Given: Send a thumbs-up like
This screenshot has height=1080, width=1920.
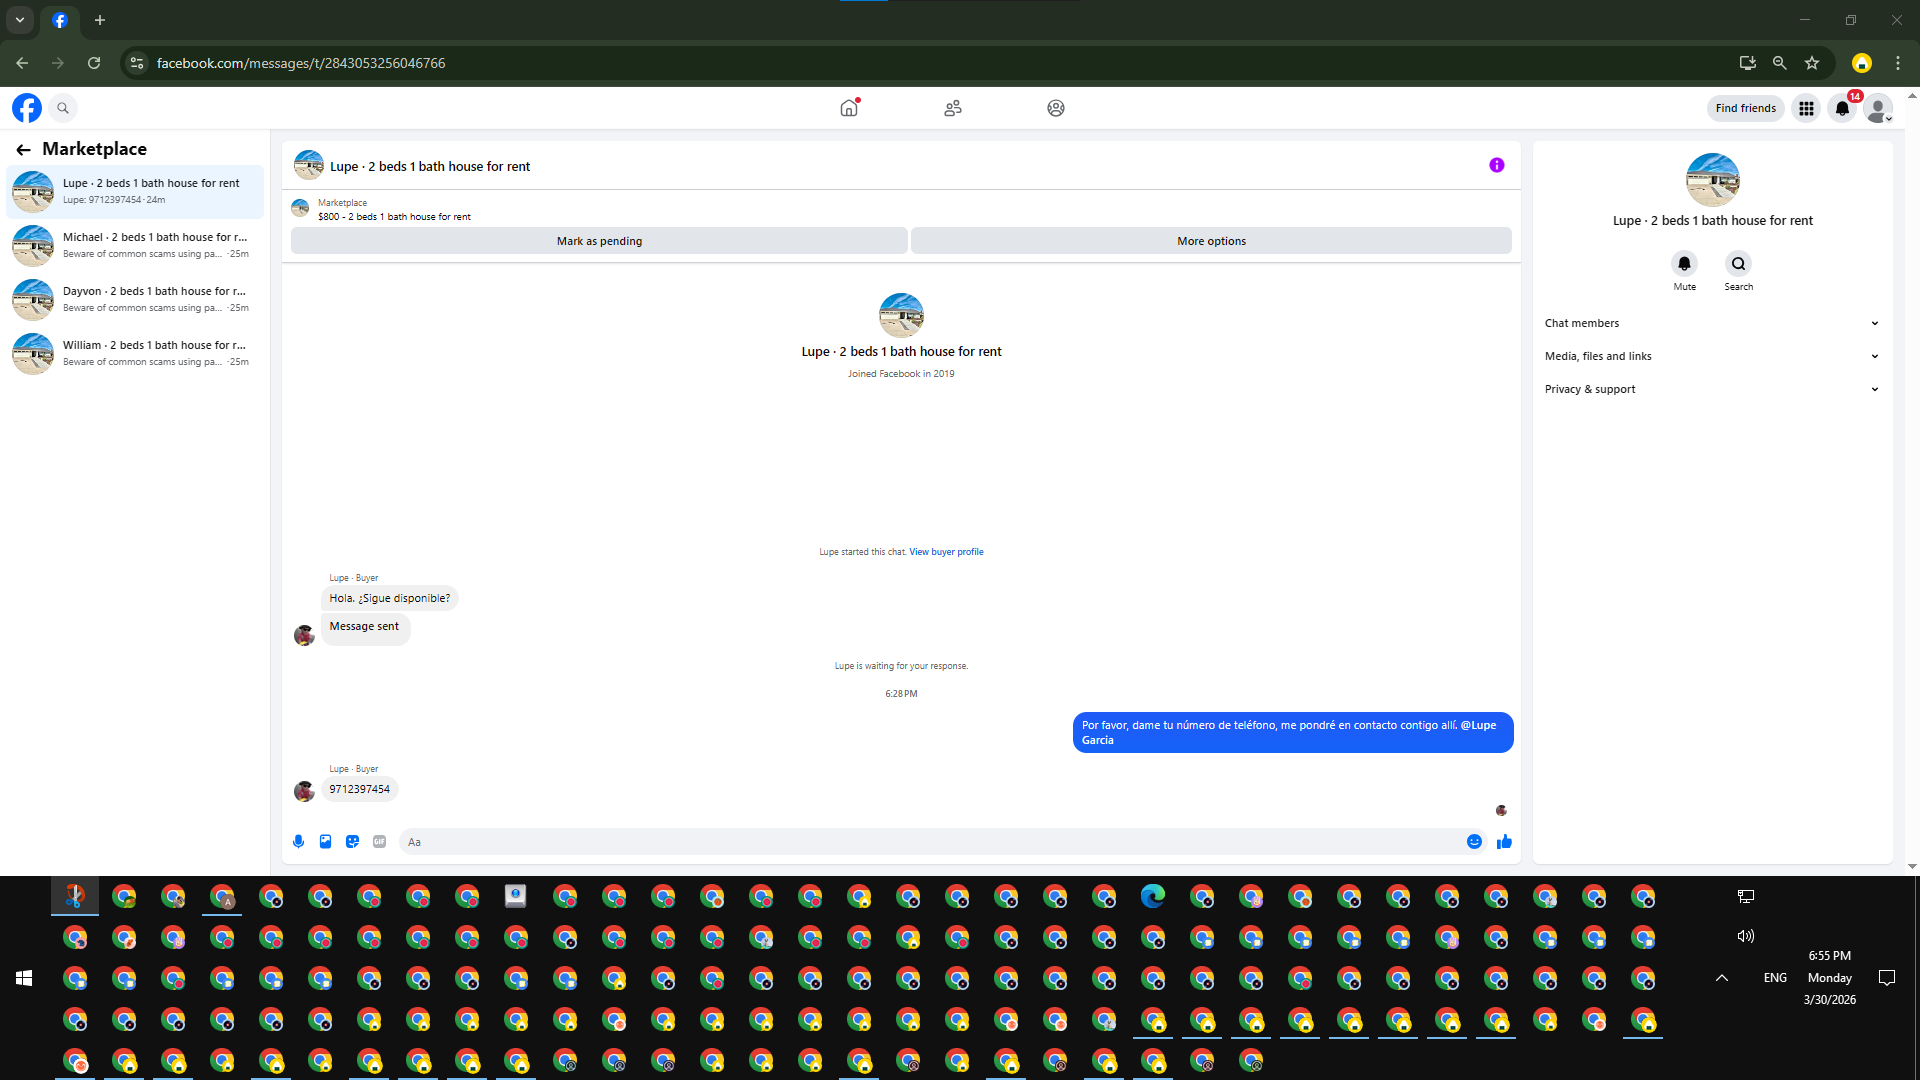Looking at the screenshot, I should tap(1504, 842).
